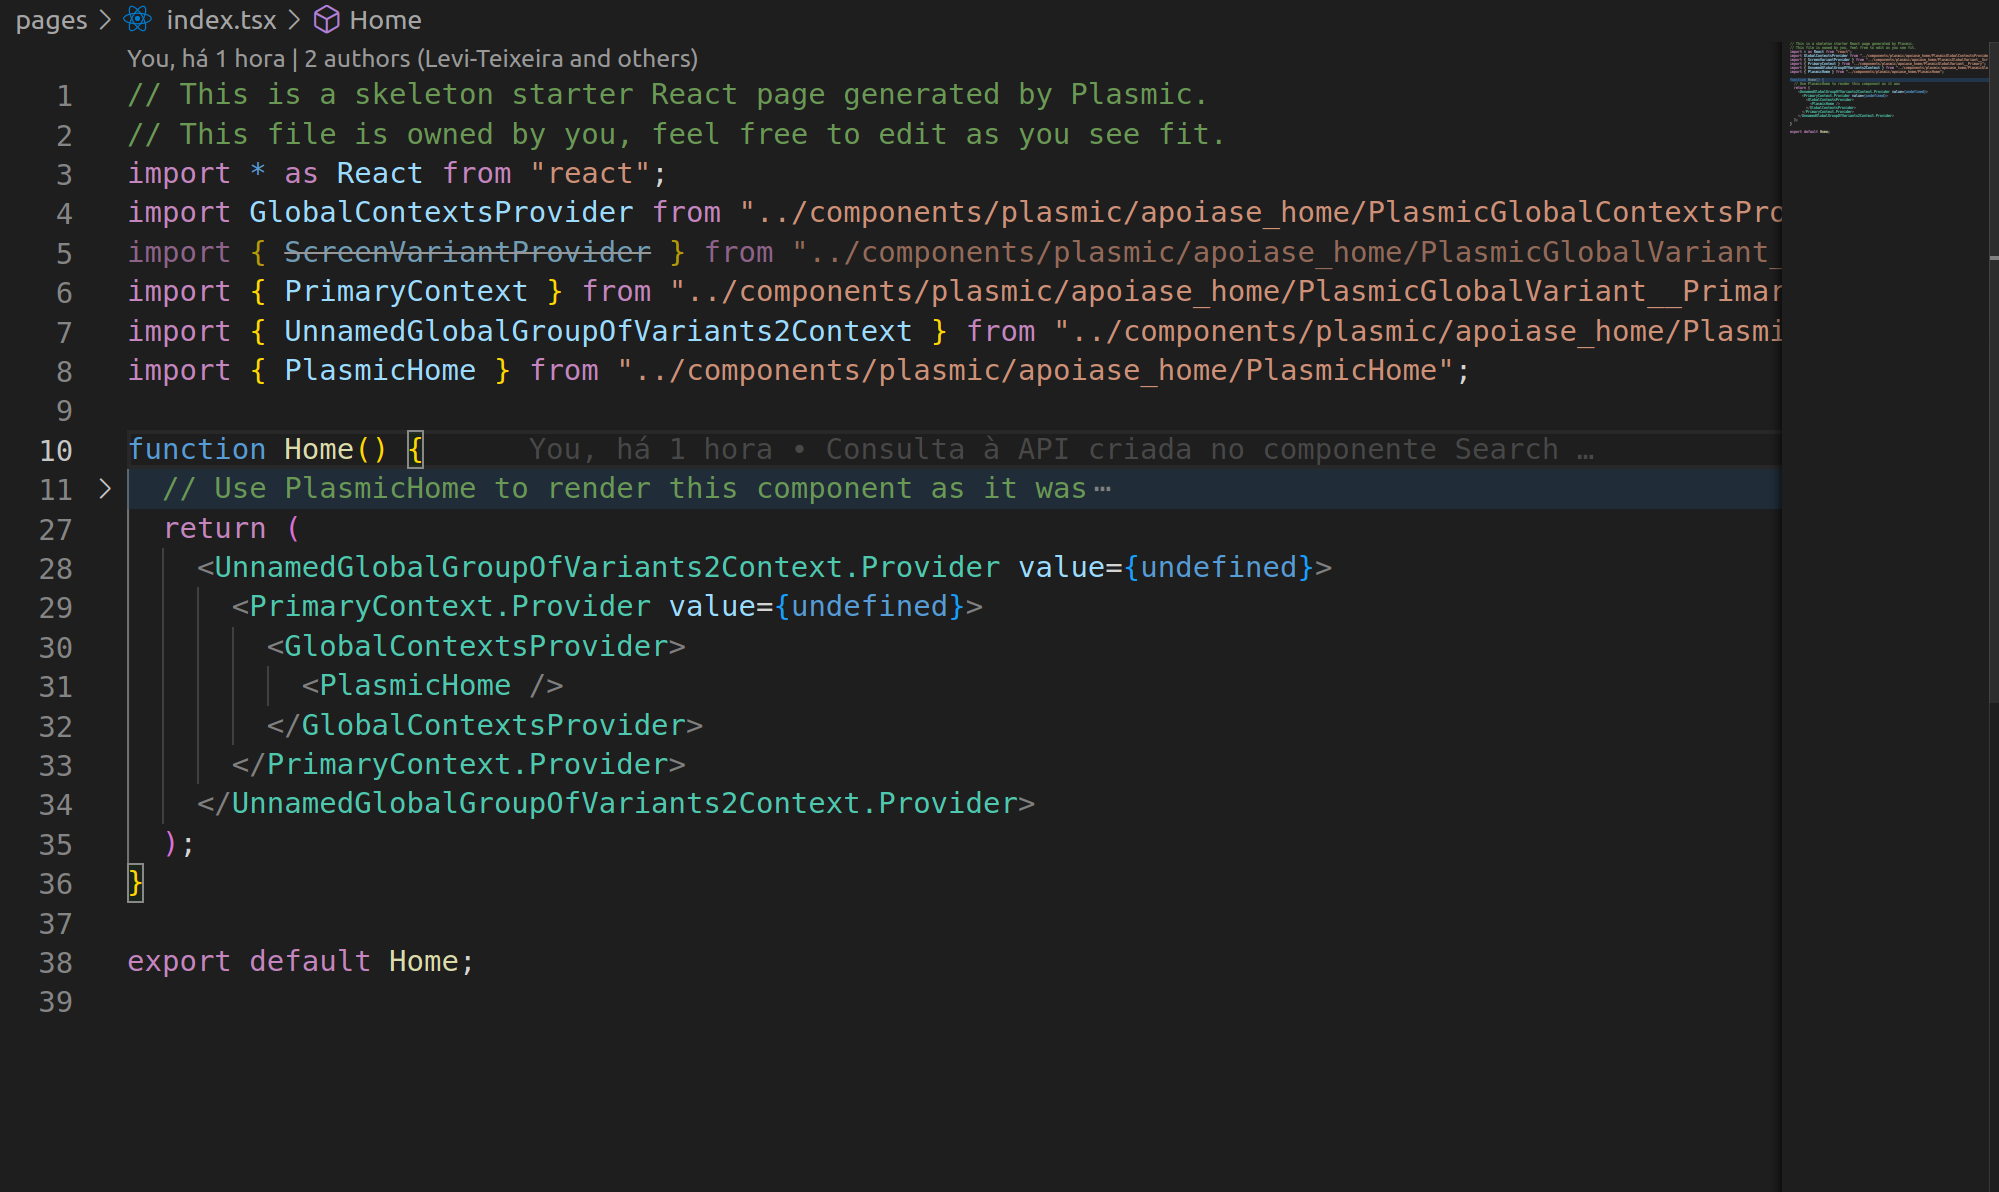Click the Home symbol cube icon
The height and width of the screenshot is (1192, 1999).
(326, 20)
